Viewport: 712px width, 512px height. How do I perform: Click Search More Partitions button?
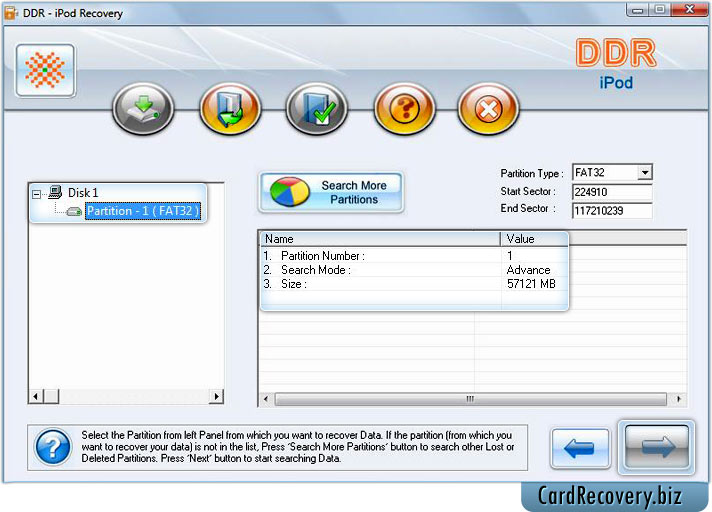click(x=331, y=192)
